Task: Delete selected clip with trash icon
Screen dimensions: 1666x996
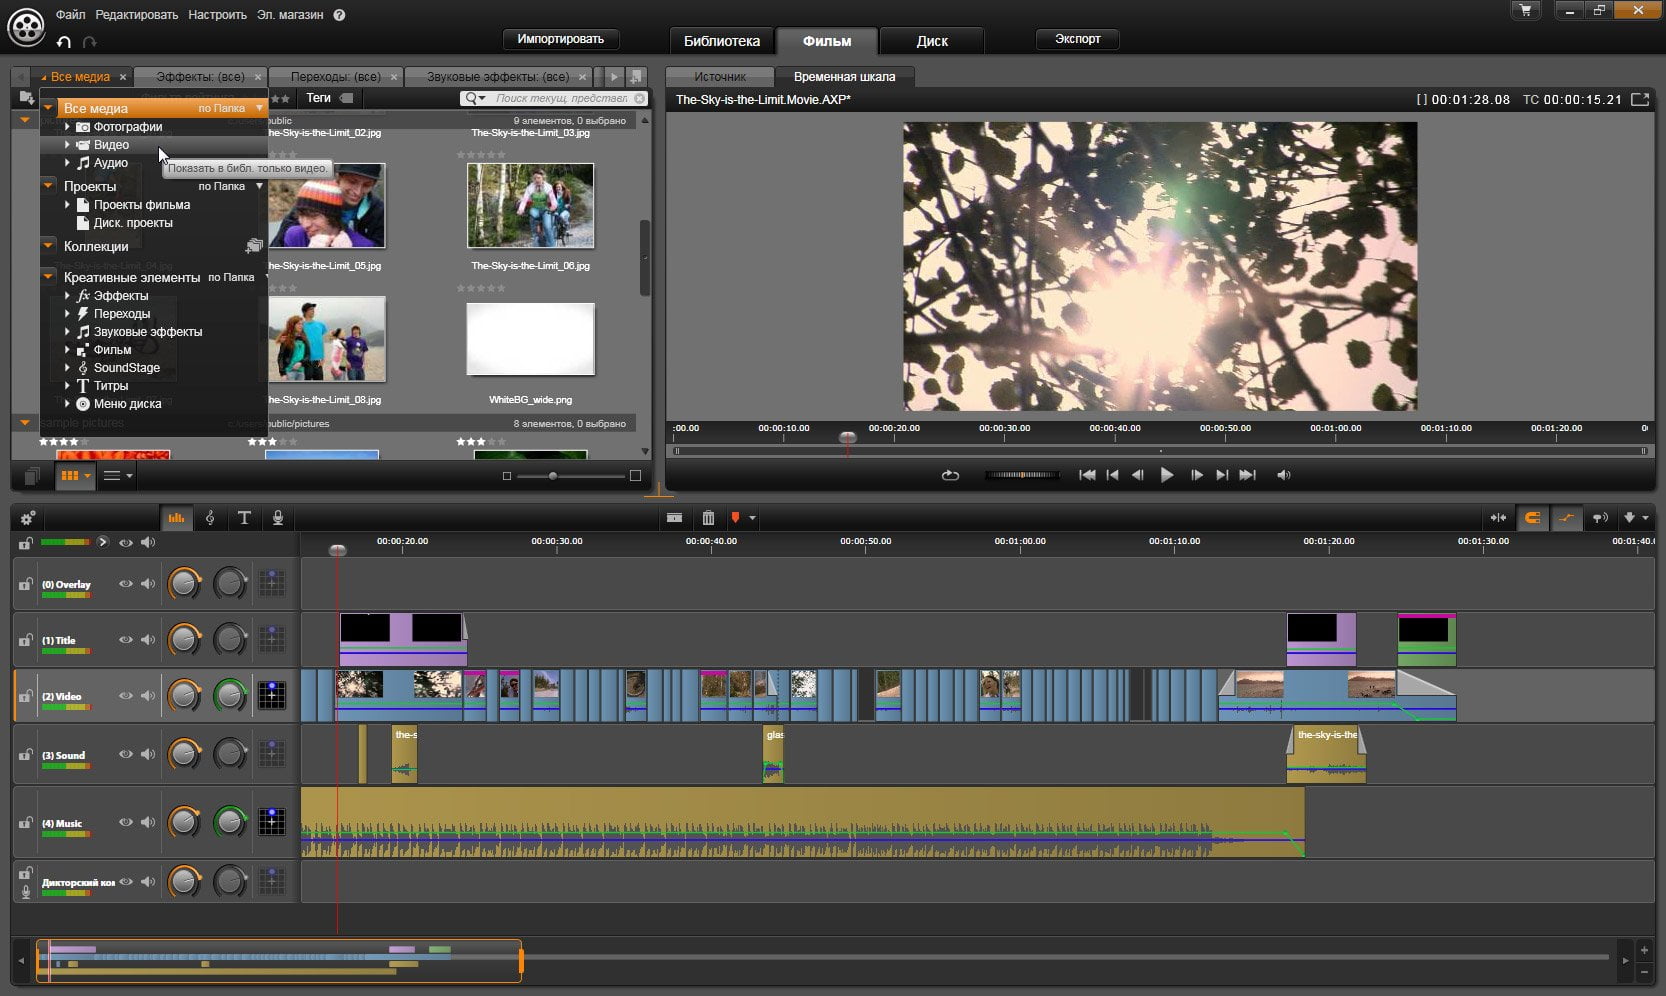Action: click(708, 518)
